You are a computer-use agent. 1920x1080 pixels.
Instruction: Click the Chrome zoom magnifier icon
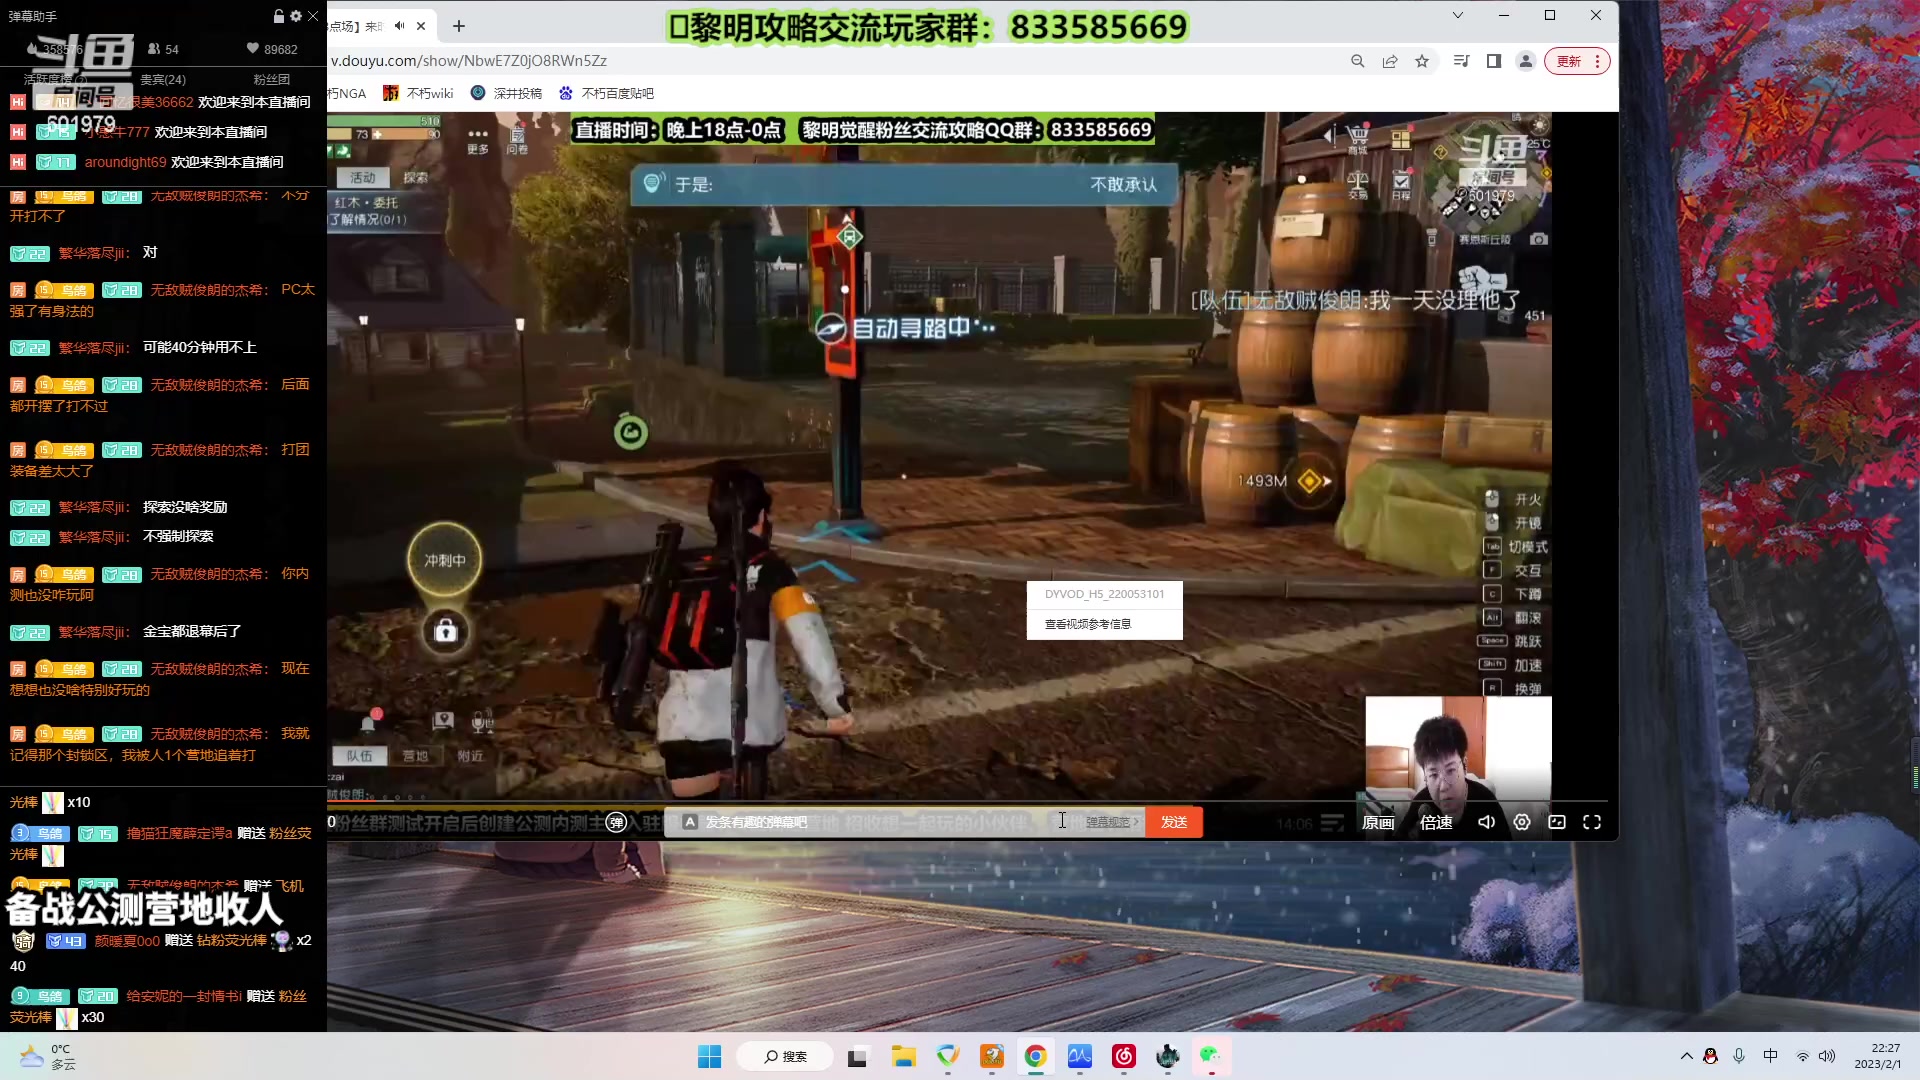(1357, 61)
